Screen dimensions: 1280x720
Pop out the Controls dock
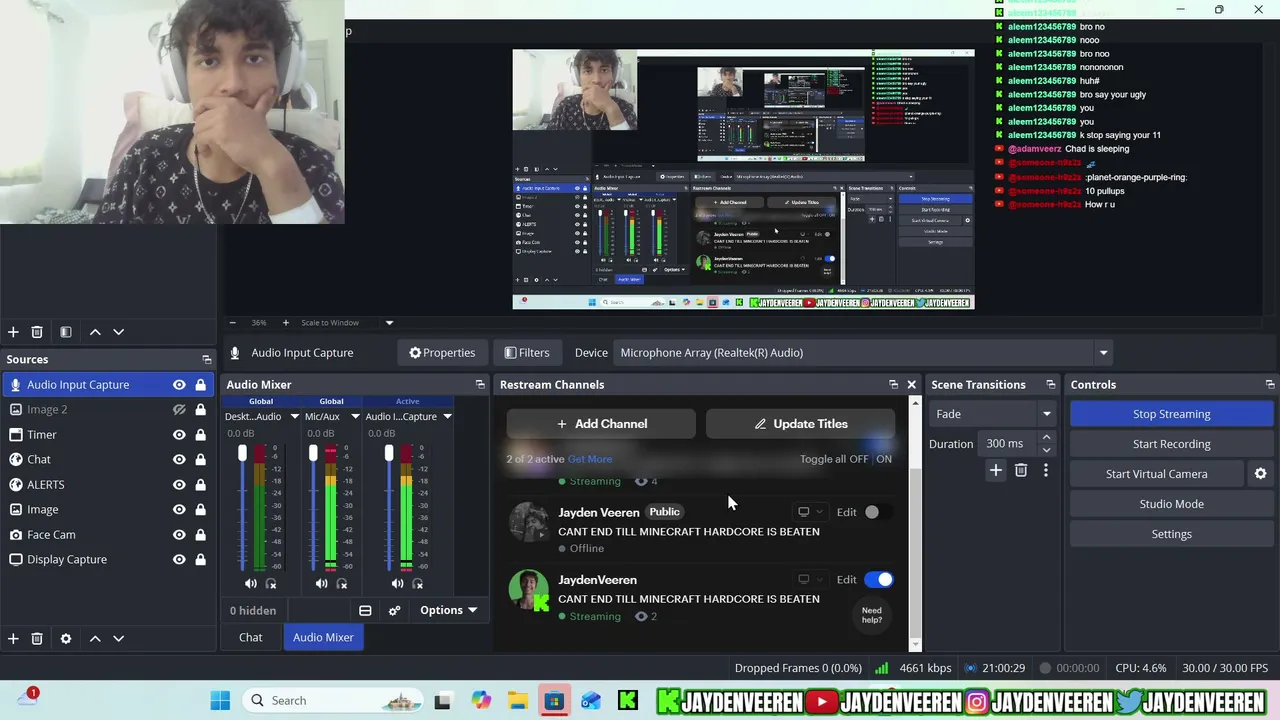[1270, 385]
